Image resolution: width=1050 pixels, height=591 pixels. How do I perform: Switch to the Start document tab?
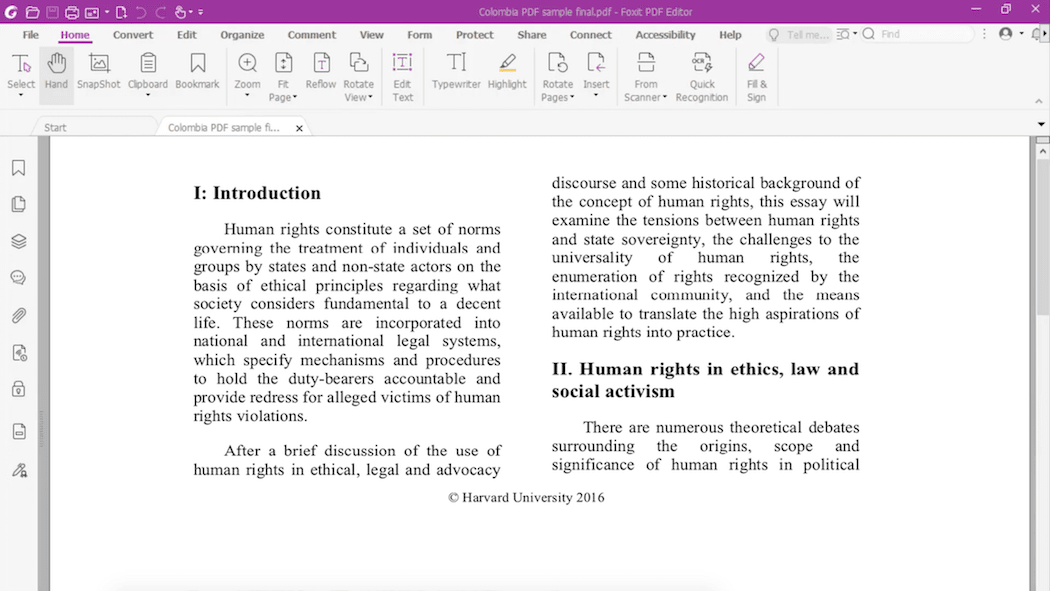pyautogui.click(x=55, y=128)
